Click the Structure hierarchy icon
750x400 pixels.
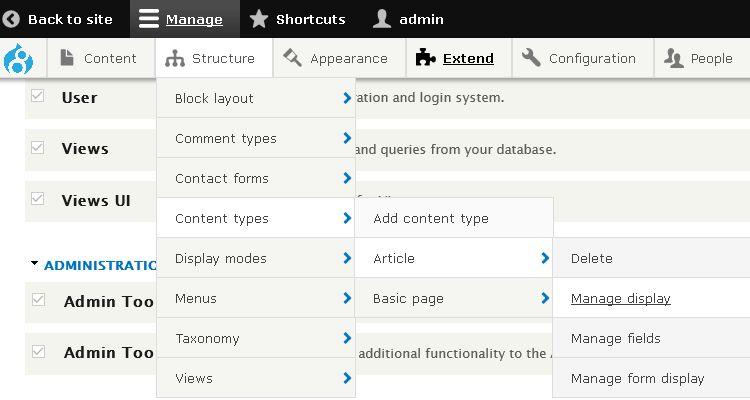tap(175, 58)
